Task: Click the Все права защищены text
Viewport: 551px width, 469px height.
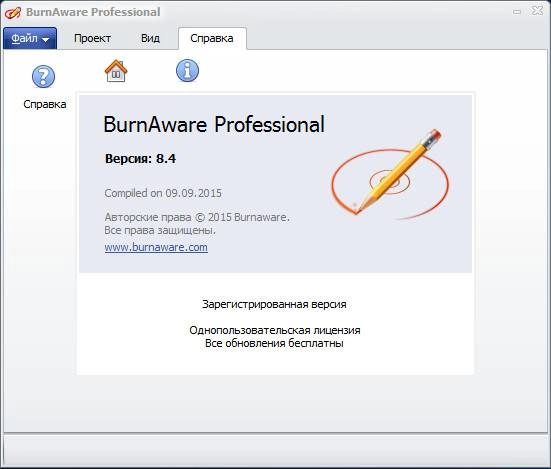Action: pos(160,230)
